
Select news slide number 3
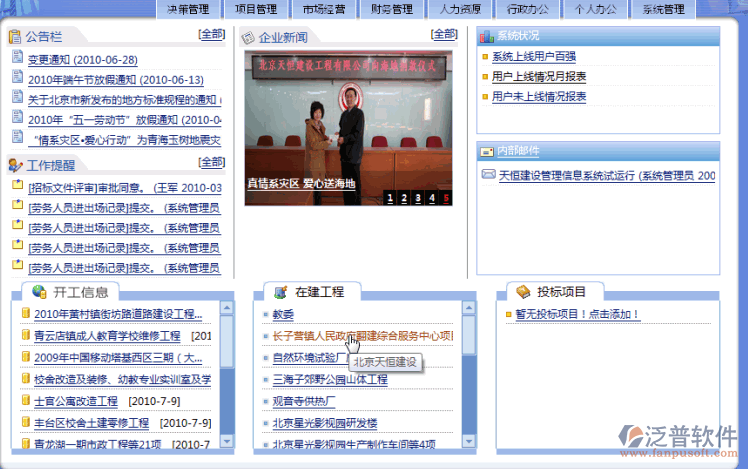[417, 198]
